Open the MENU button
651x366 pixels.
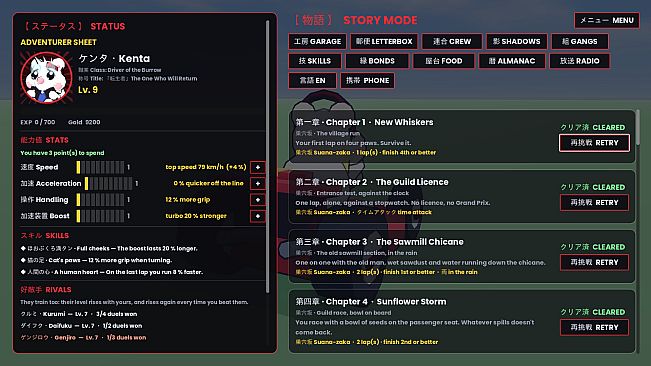[607, 20]
